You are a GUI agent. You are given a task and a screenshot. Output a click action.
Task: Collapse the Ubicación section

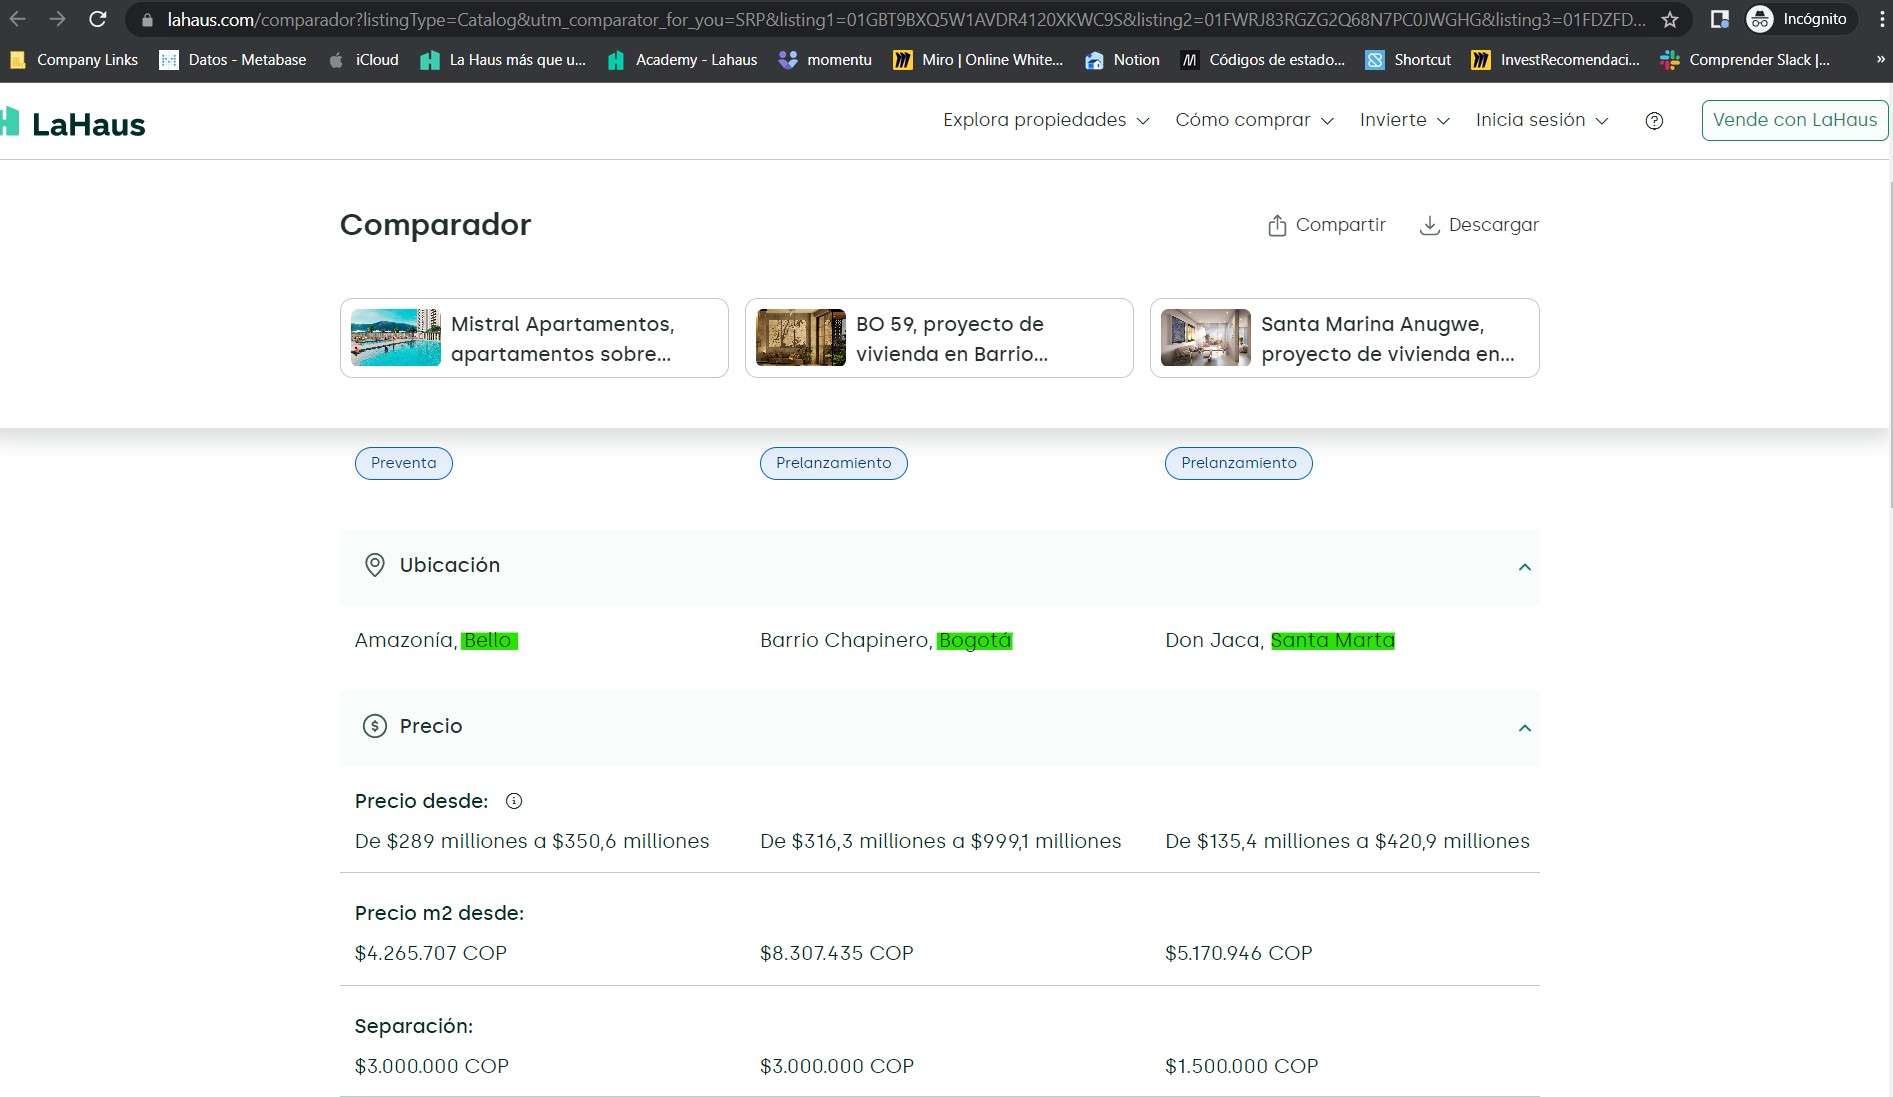click(1524, 567)
